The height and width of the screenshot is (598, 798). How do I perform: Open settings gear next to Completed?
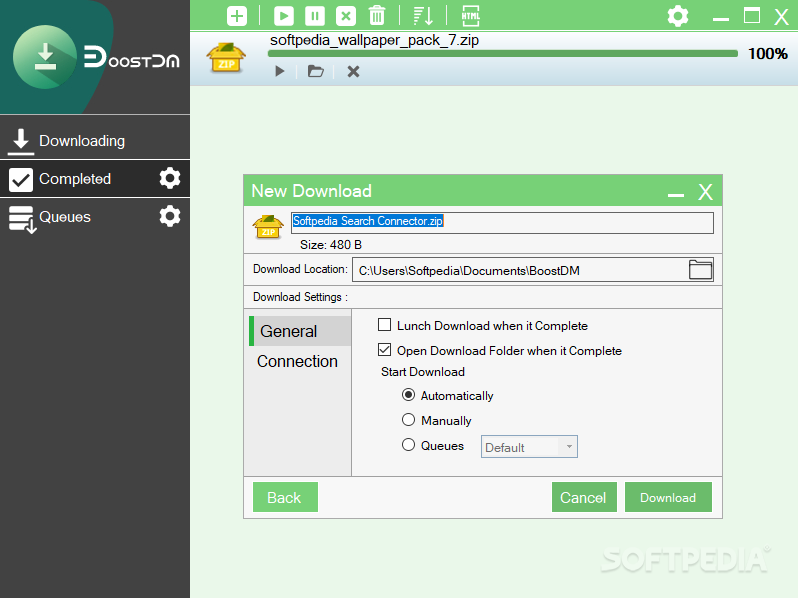pos(169,178)
